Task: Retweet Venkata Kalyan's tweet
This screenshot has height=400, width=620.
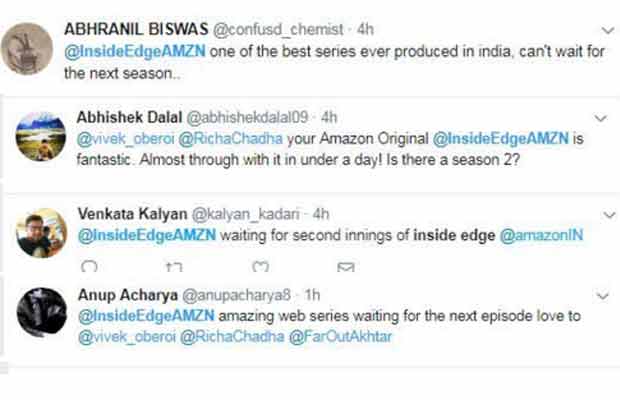Action: [174, 266]
